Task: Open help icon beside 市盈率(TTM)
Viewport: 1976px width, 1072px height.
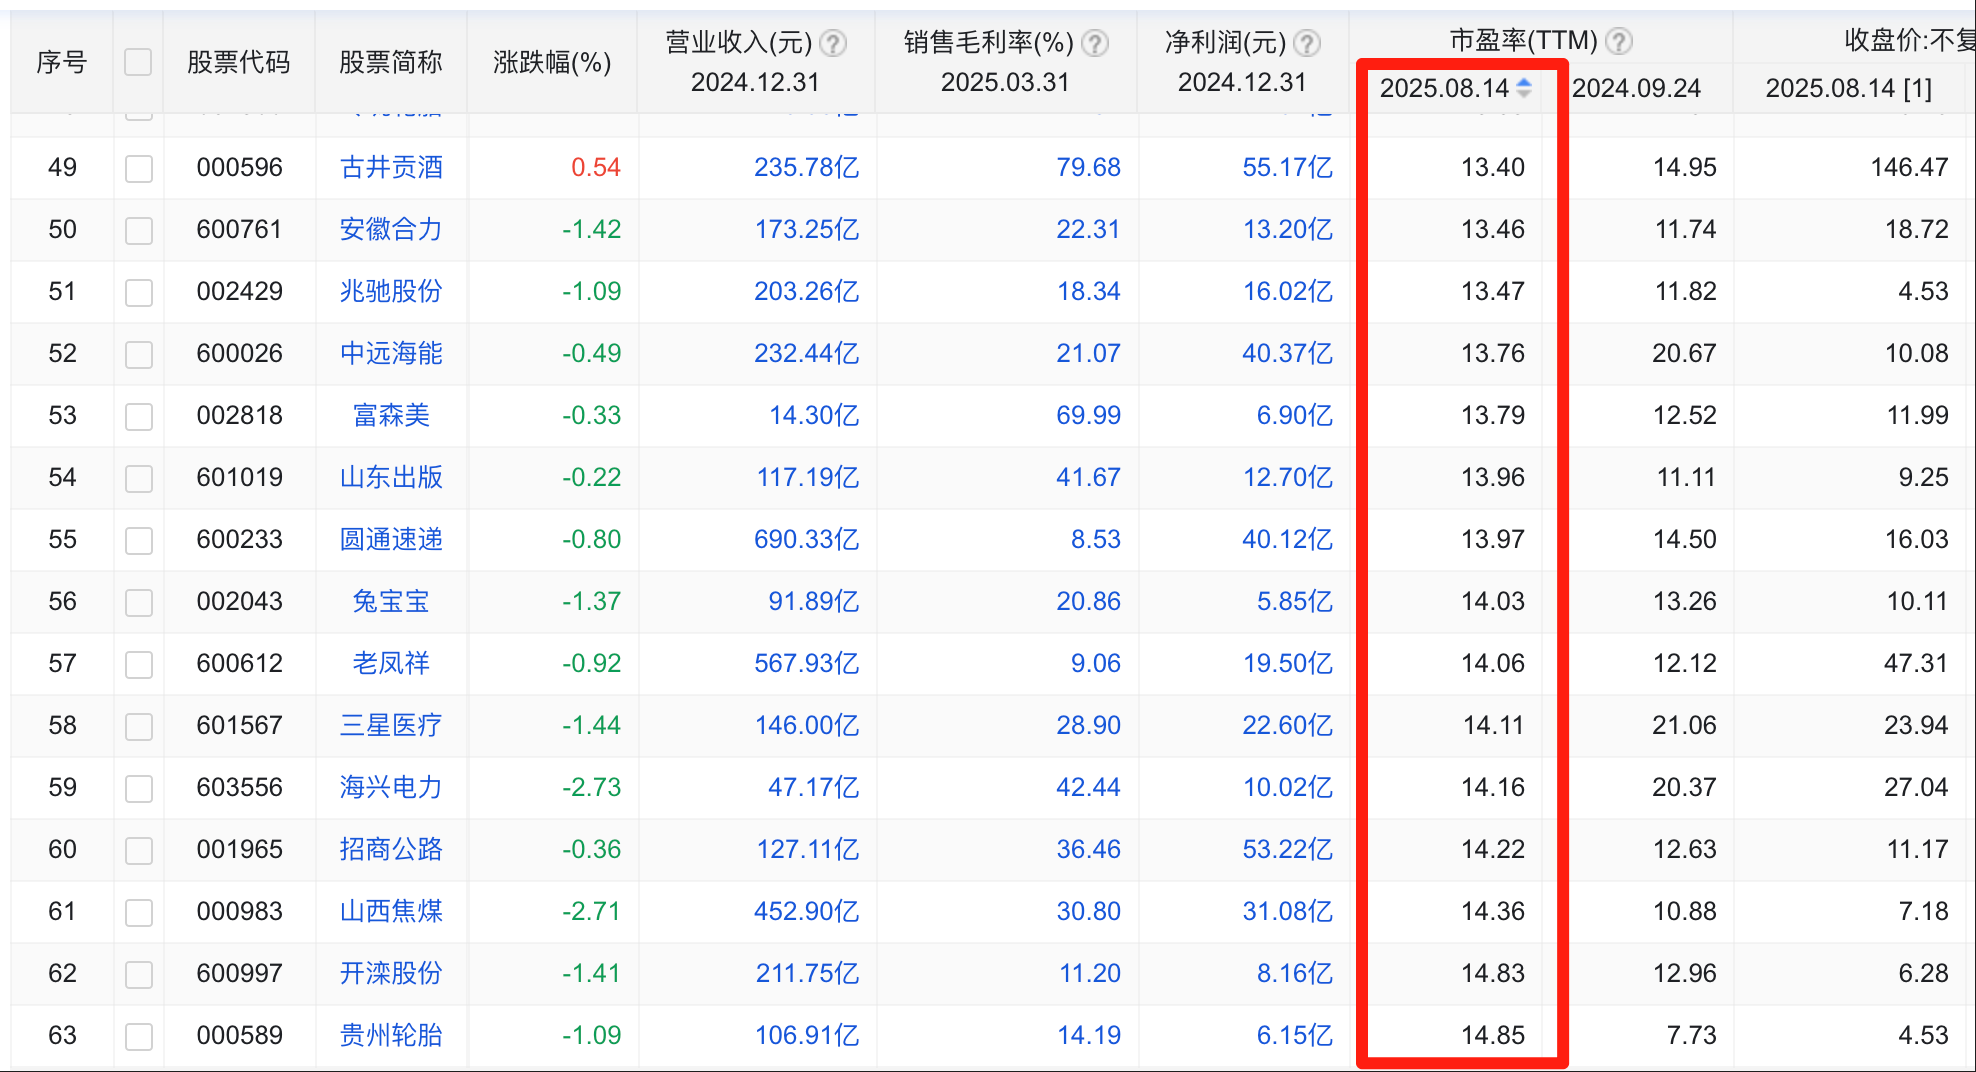Action: 1619,41
